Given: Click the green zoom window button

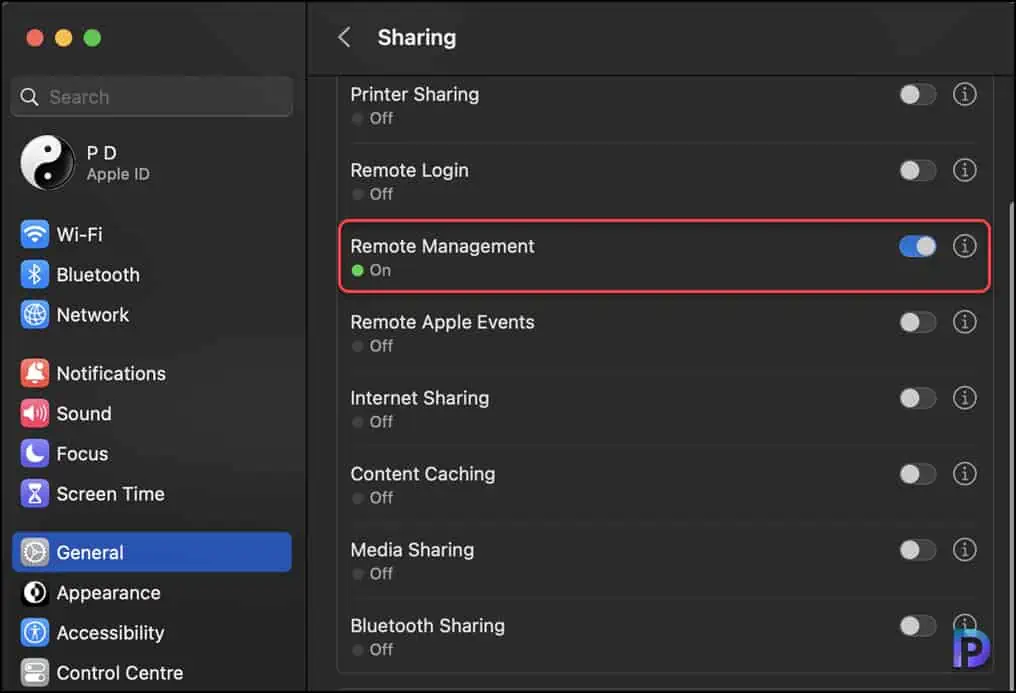Looking at the screenshot, I should tap(92, 38).
